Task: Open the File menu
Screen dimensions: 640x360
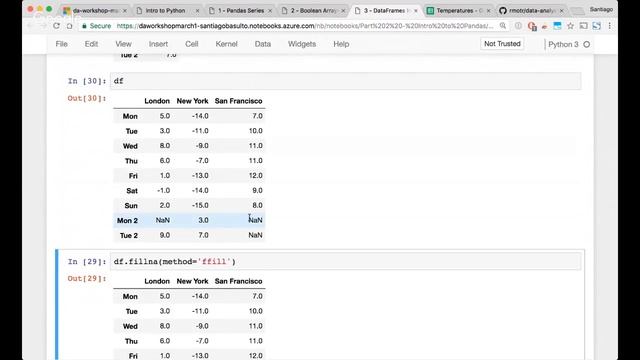Action: coord(62,44)
